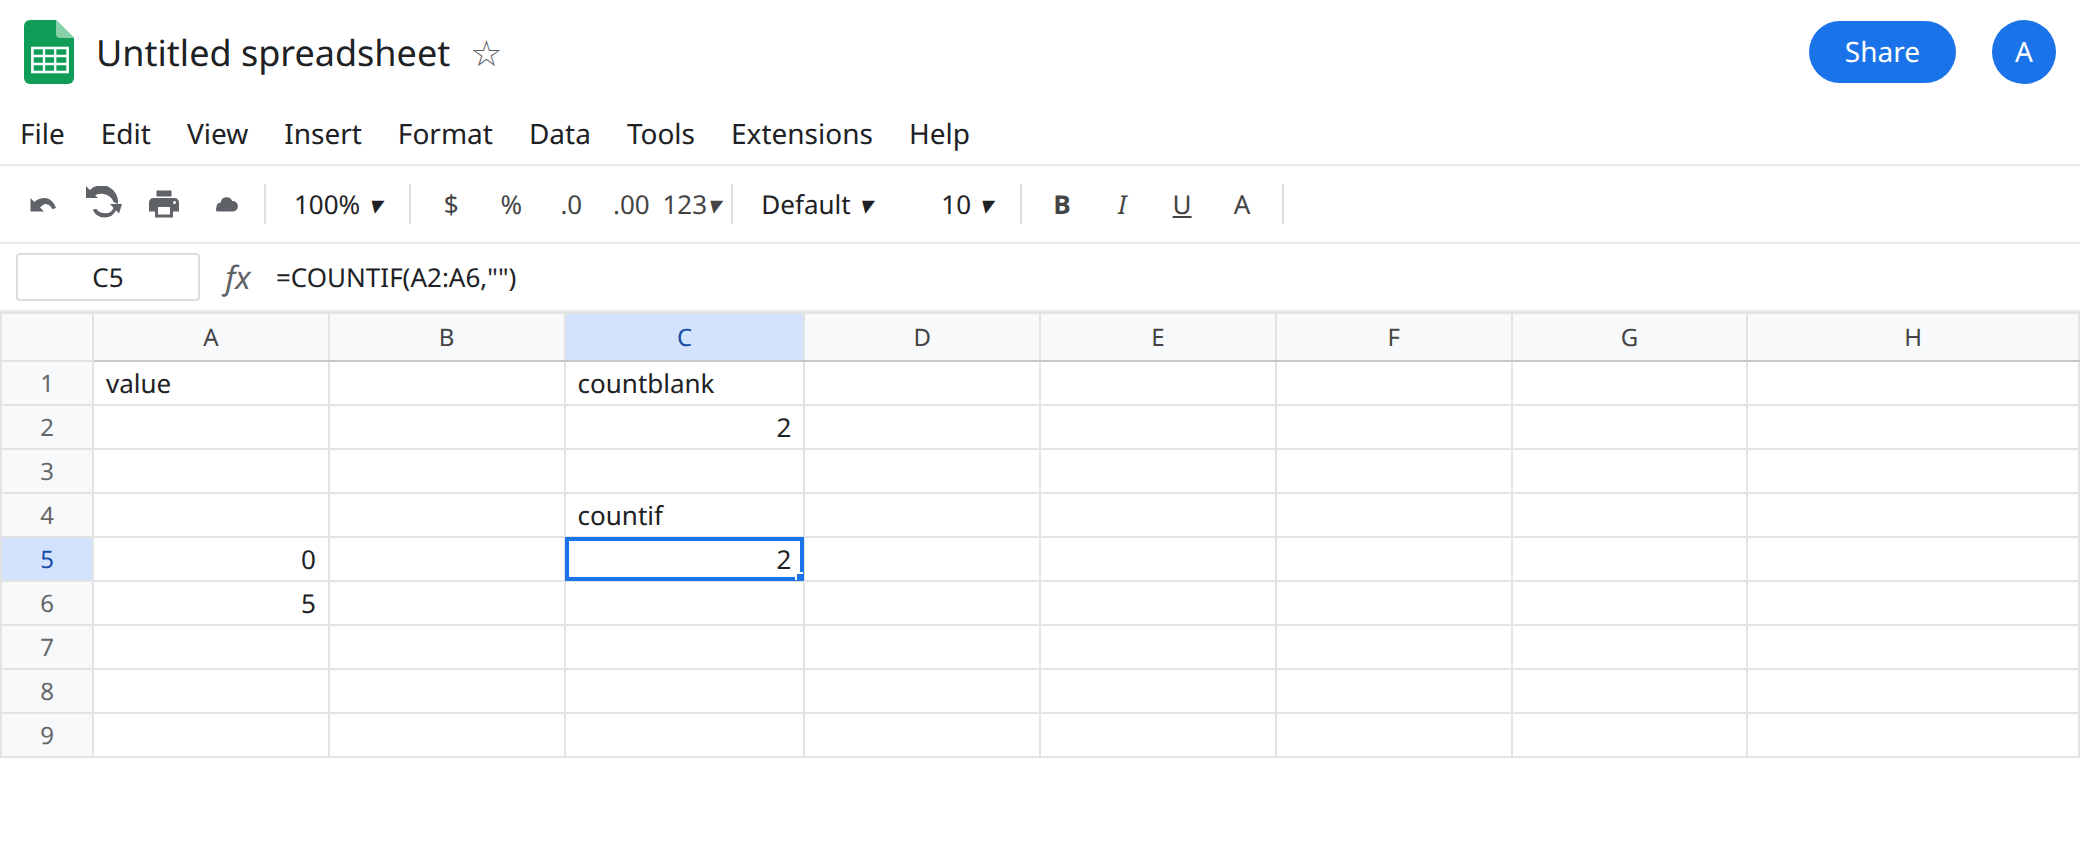Open the Data menu

click(x=560, y=134)
